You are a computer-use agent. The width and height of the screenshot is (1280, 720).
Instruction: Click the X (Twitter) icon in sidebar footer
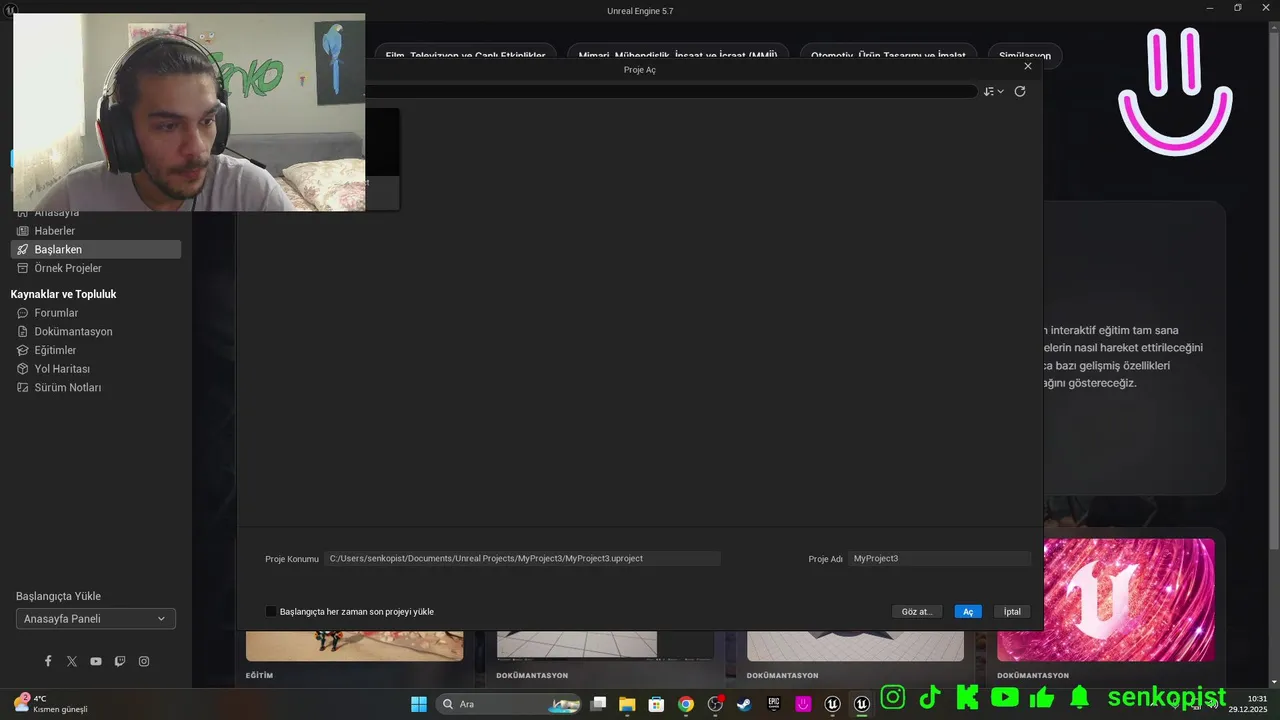click(x=72, y=661)
